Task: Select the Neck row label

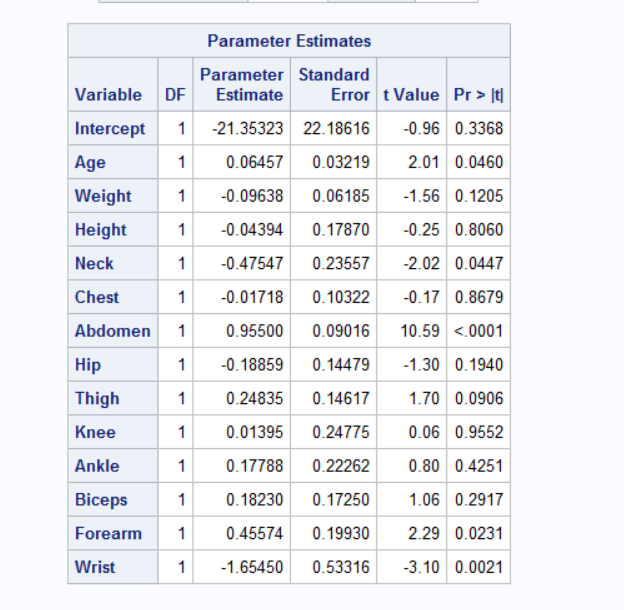Action: point(94,264)
